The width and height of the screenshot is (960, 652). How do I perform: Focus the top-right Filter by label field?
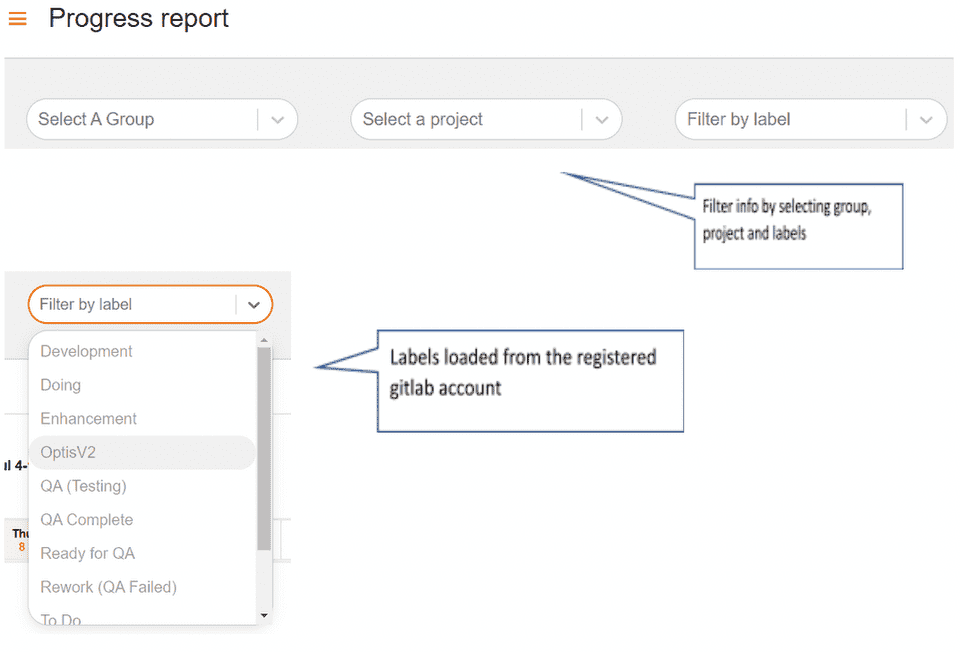(790, 120)
